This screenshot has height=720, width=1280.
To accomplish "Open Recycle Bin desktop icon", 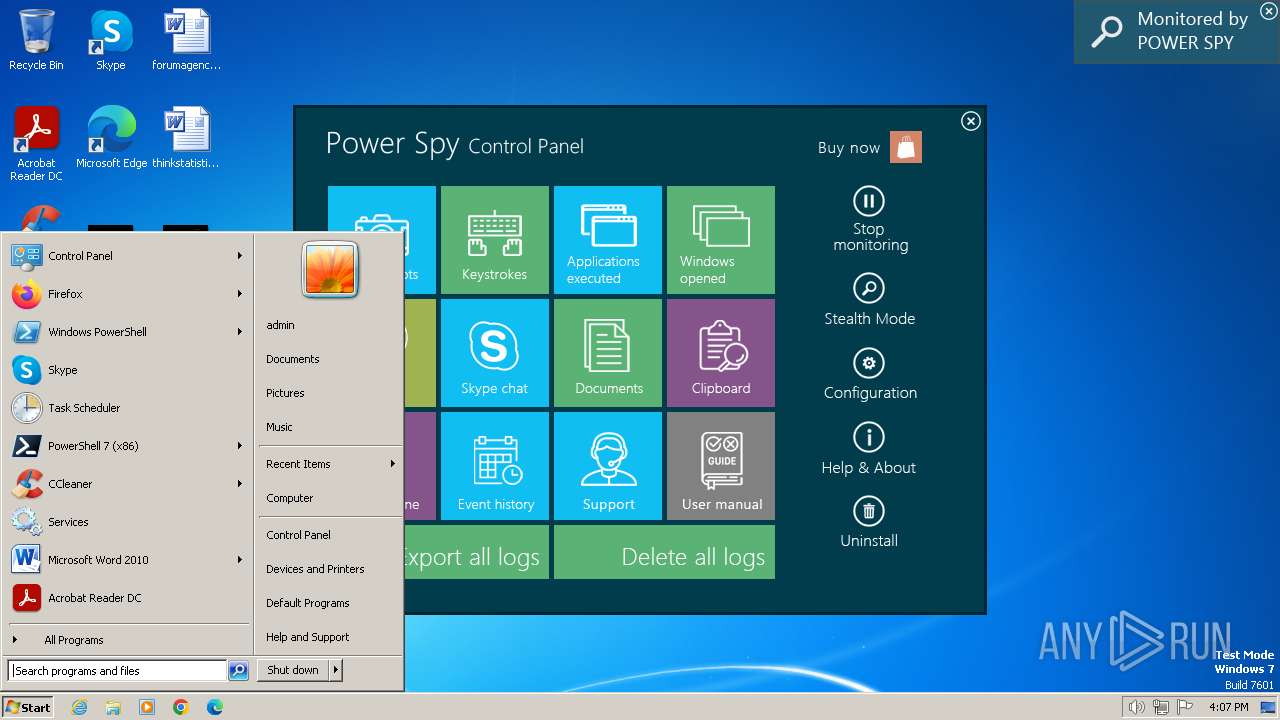I will [x=36, y=40].
